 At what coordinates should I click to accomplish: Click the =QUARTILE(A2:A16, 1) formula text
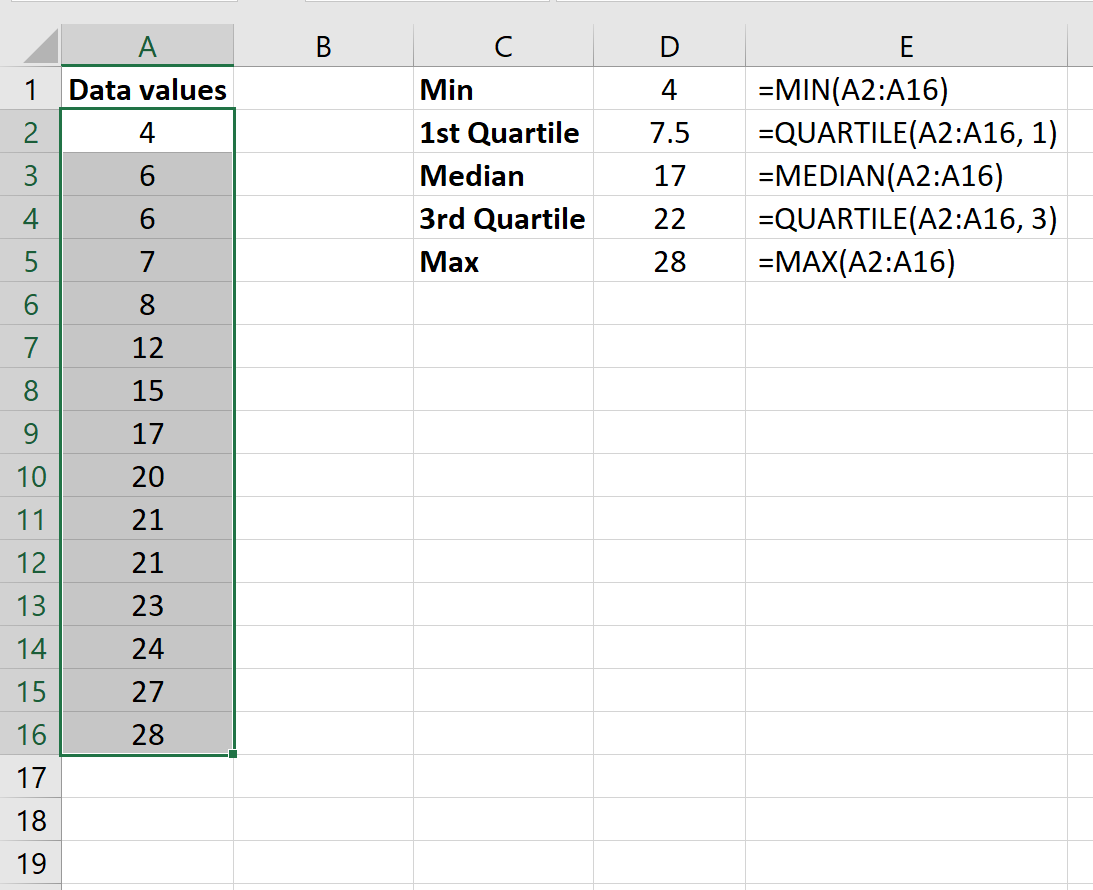point(908,133)
